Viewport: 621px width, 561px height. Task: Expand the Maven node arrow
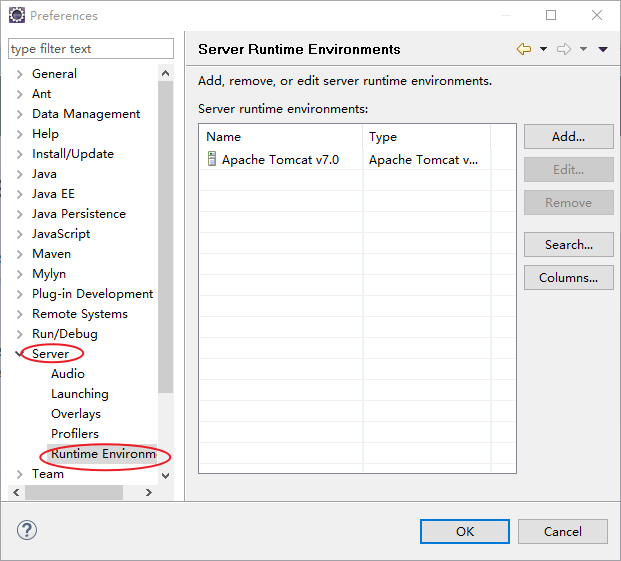click(x=19, y=254)
